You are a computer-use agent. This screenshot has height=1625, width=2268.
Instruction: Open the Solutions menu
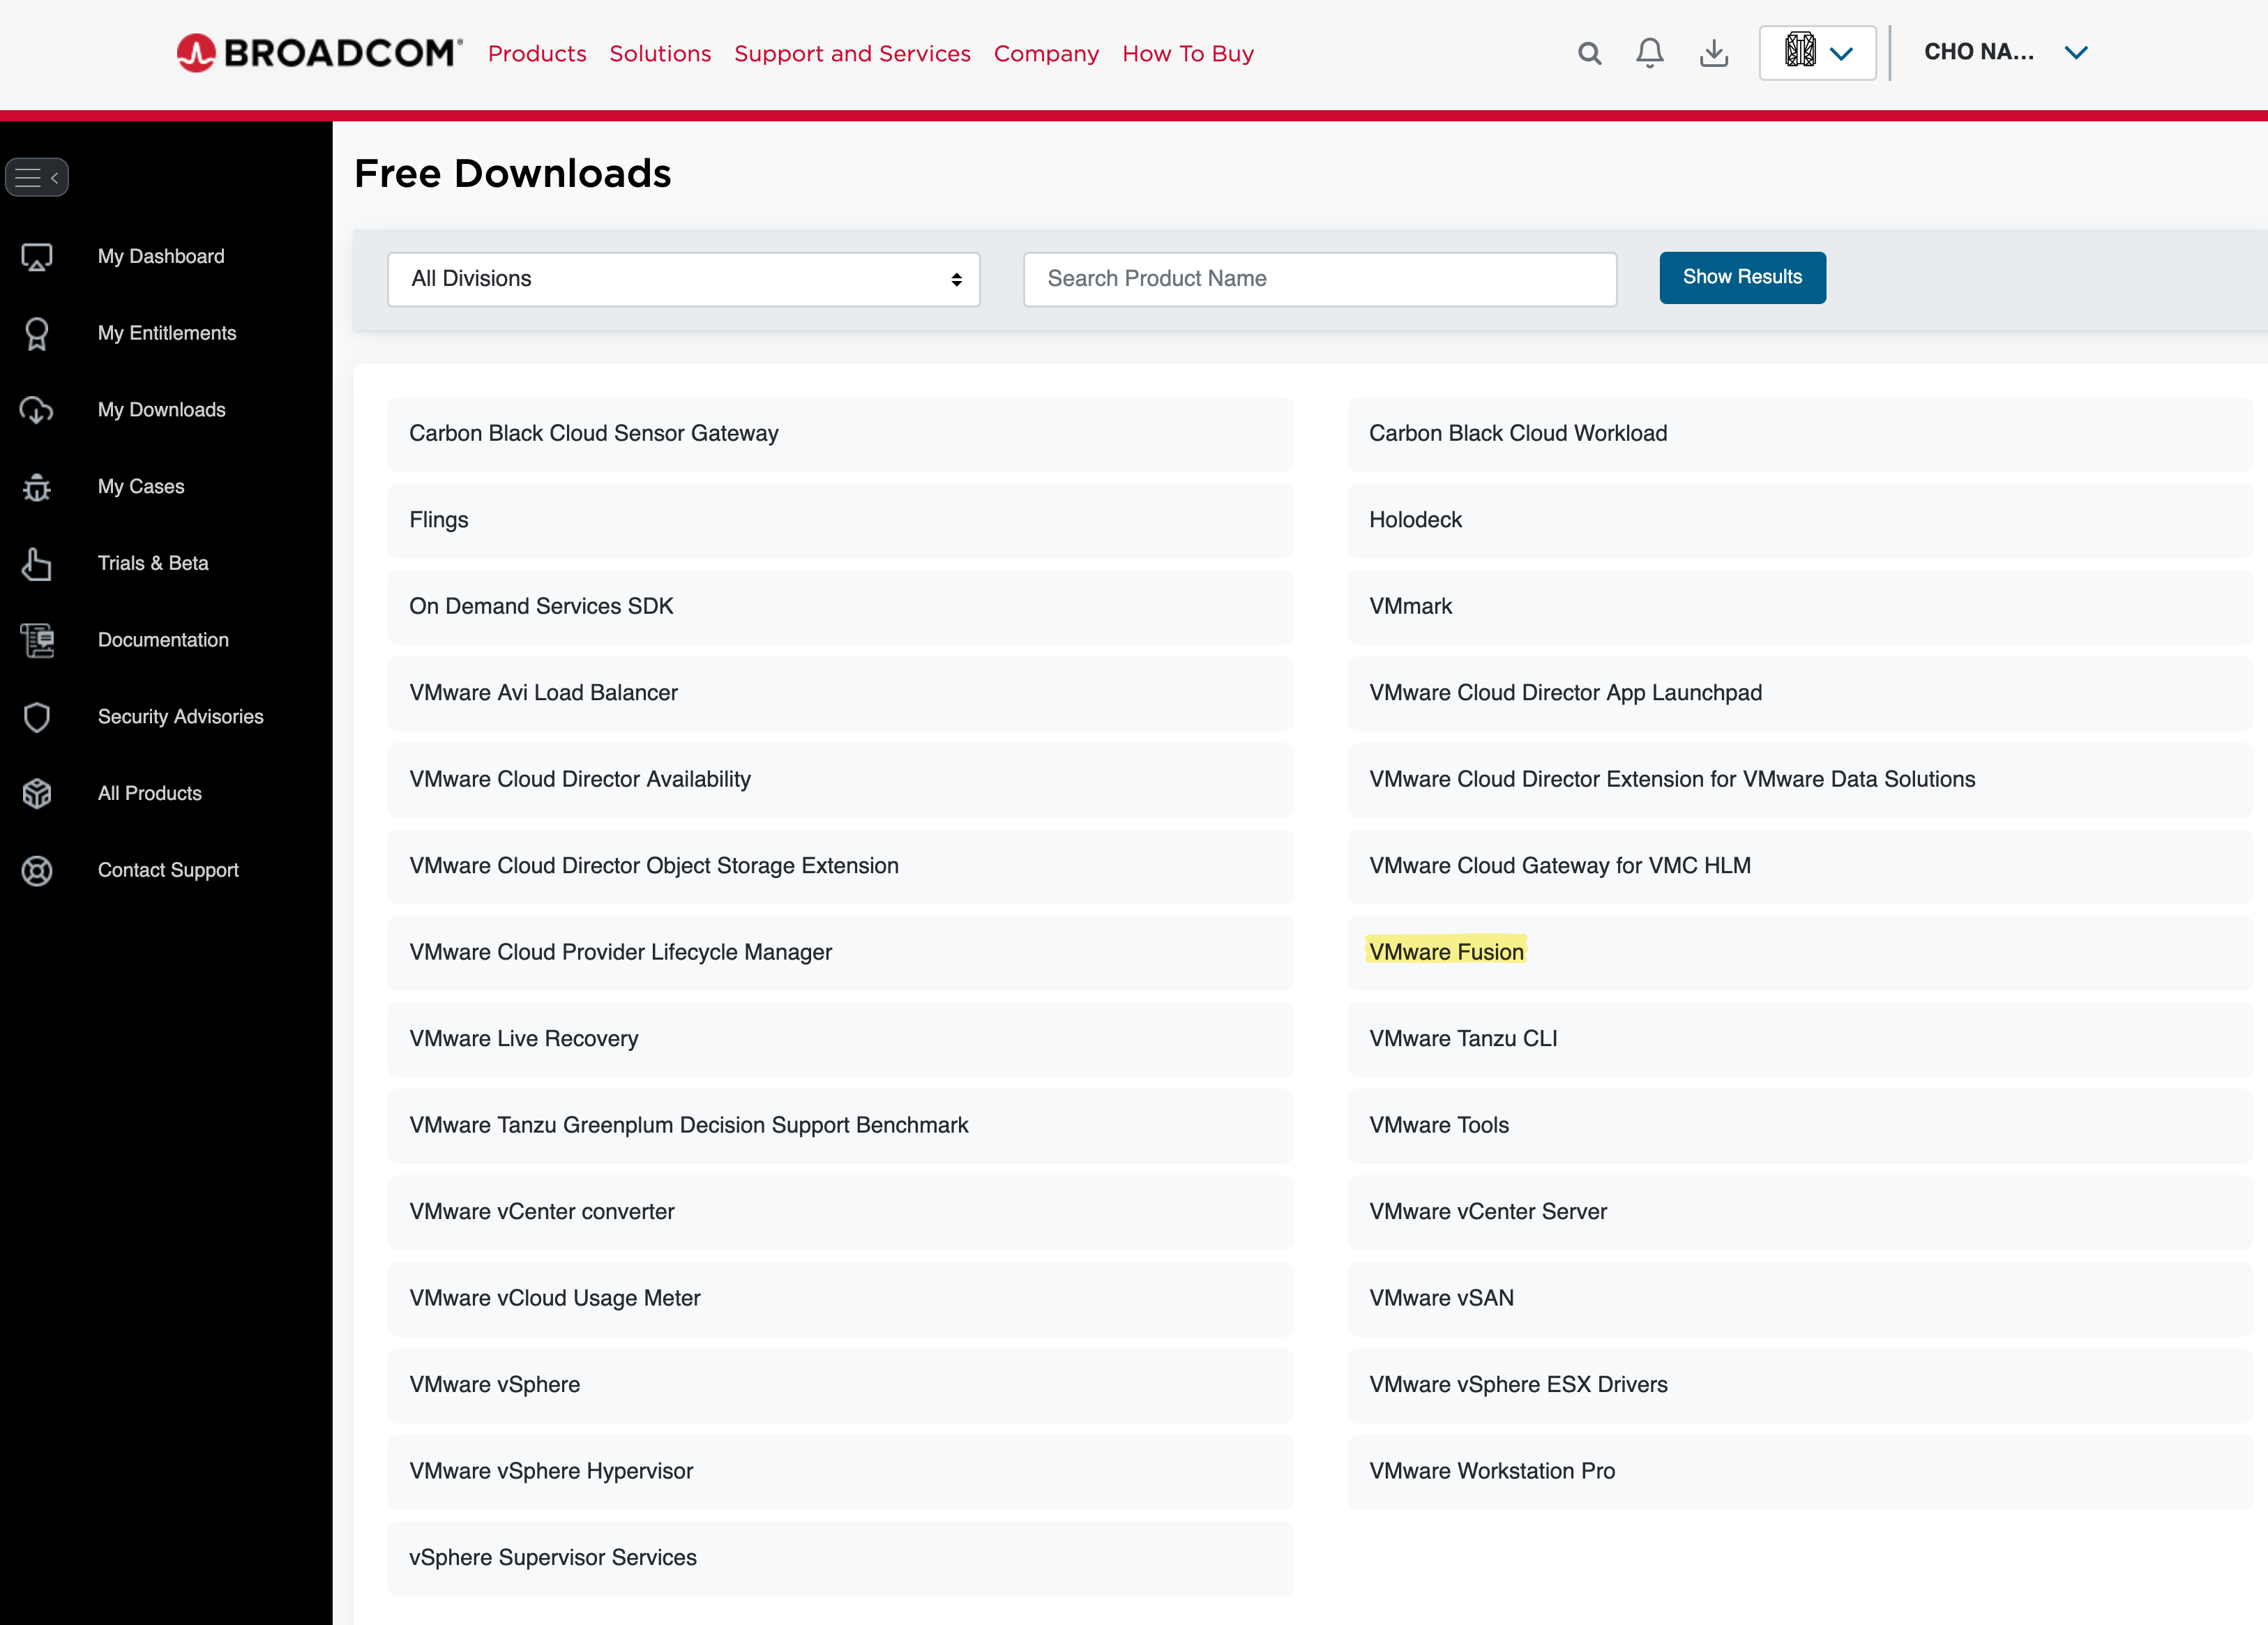(660, 54)
